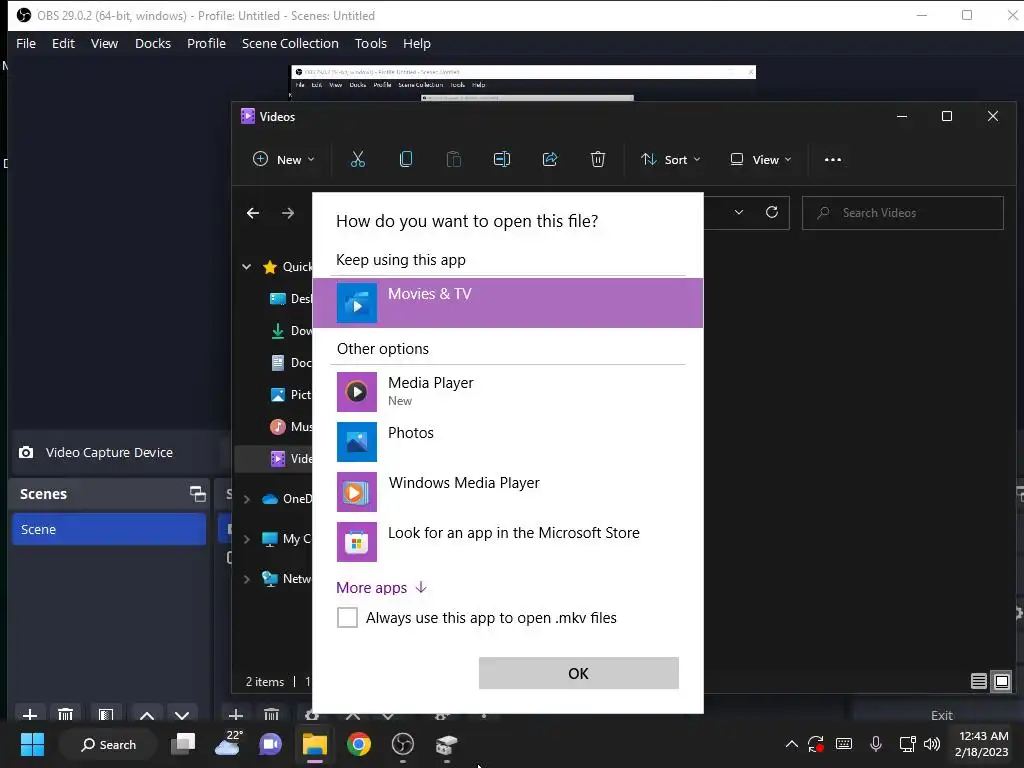The width and height of the screenshot is (1024, 768).
Task: Choose Movies & TV to open the file
Action: pos(508,303)
